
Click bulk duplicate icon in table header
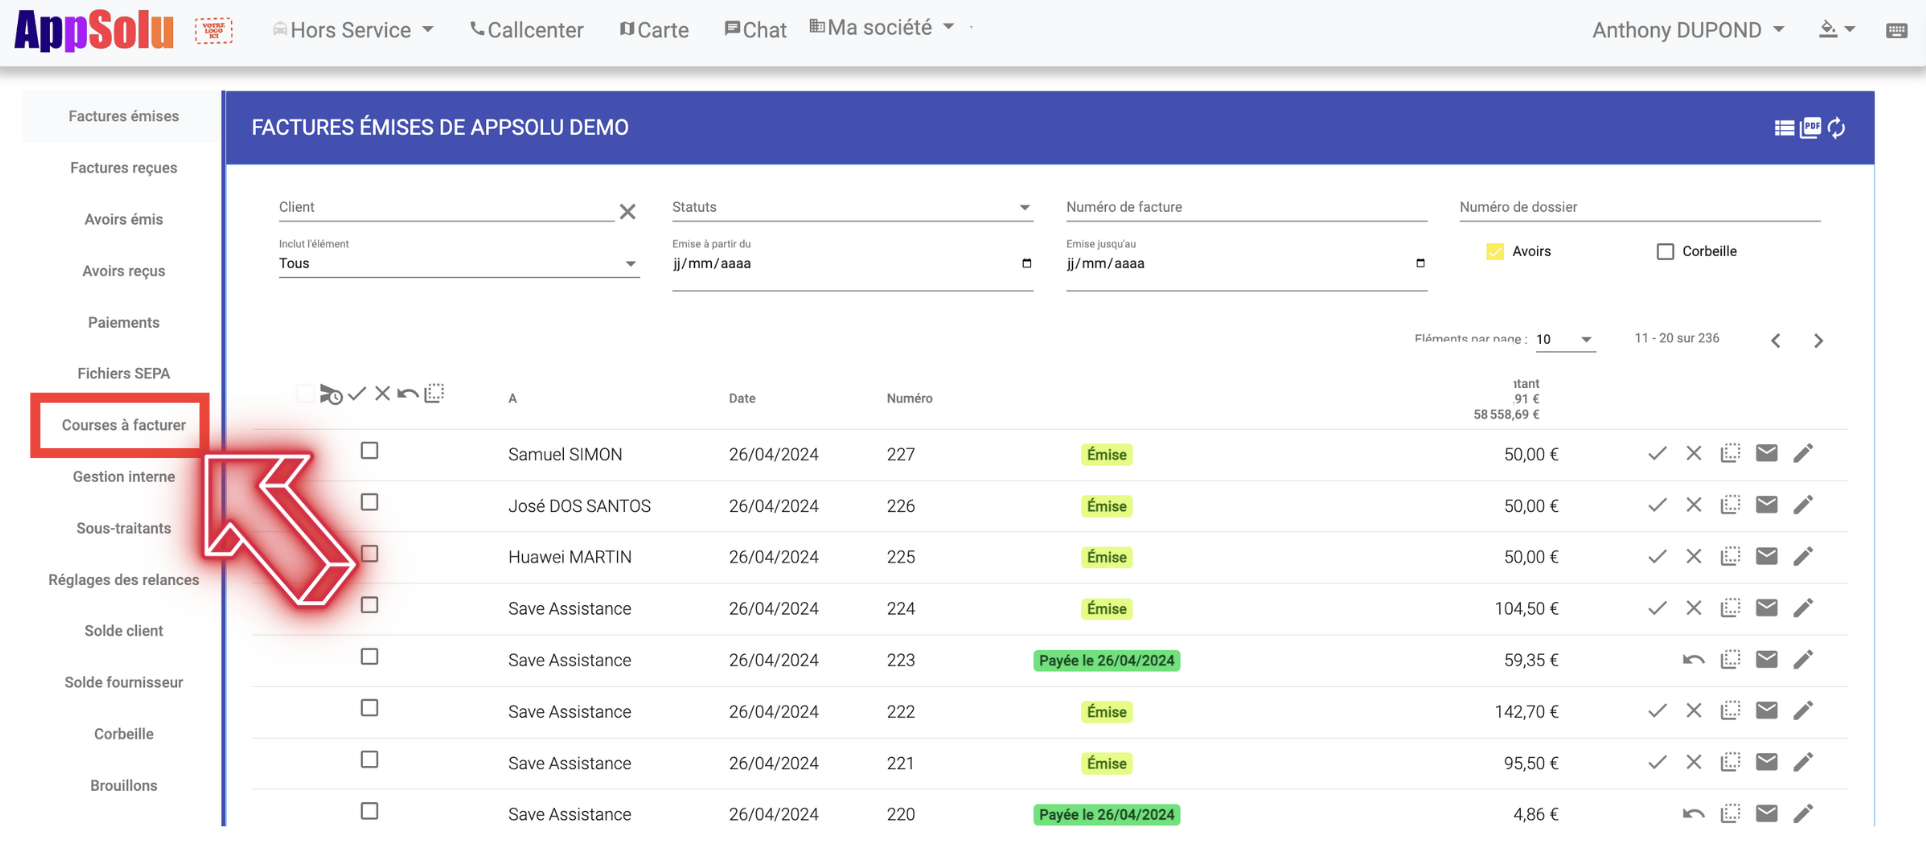[x=434, y=393]
